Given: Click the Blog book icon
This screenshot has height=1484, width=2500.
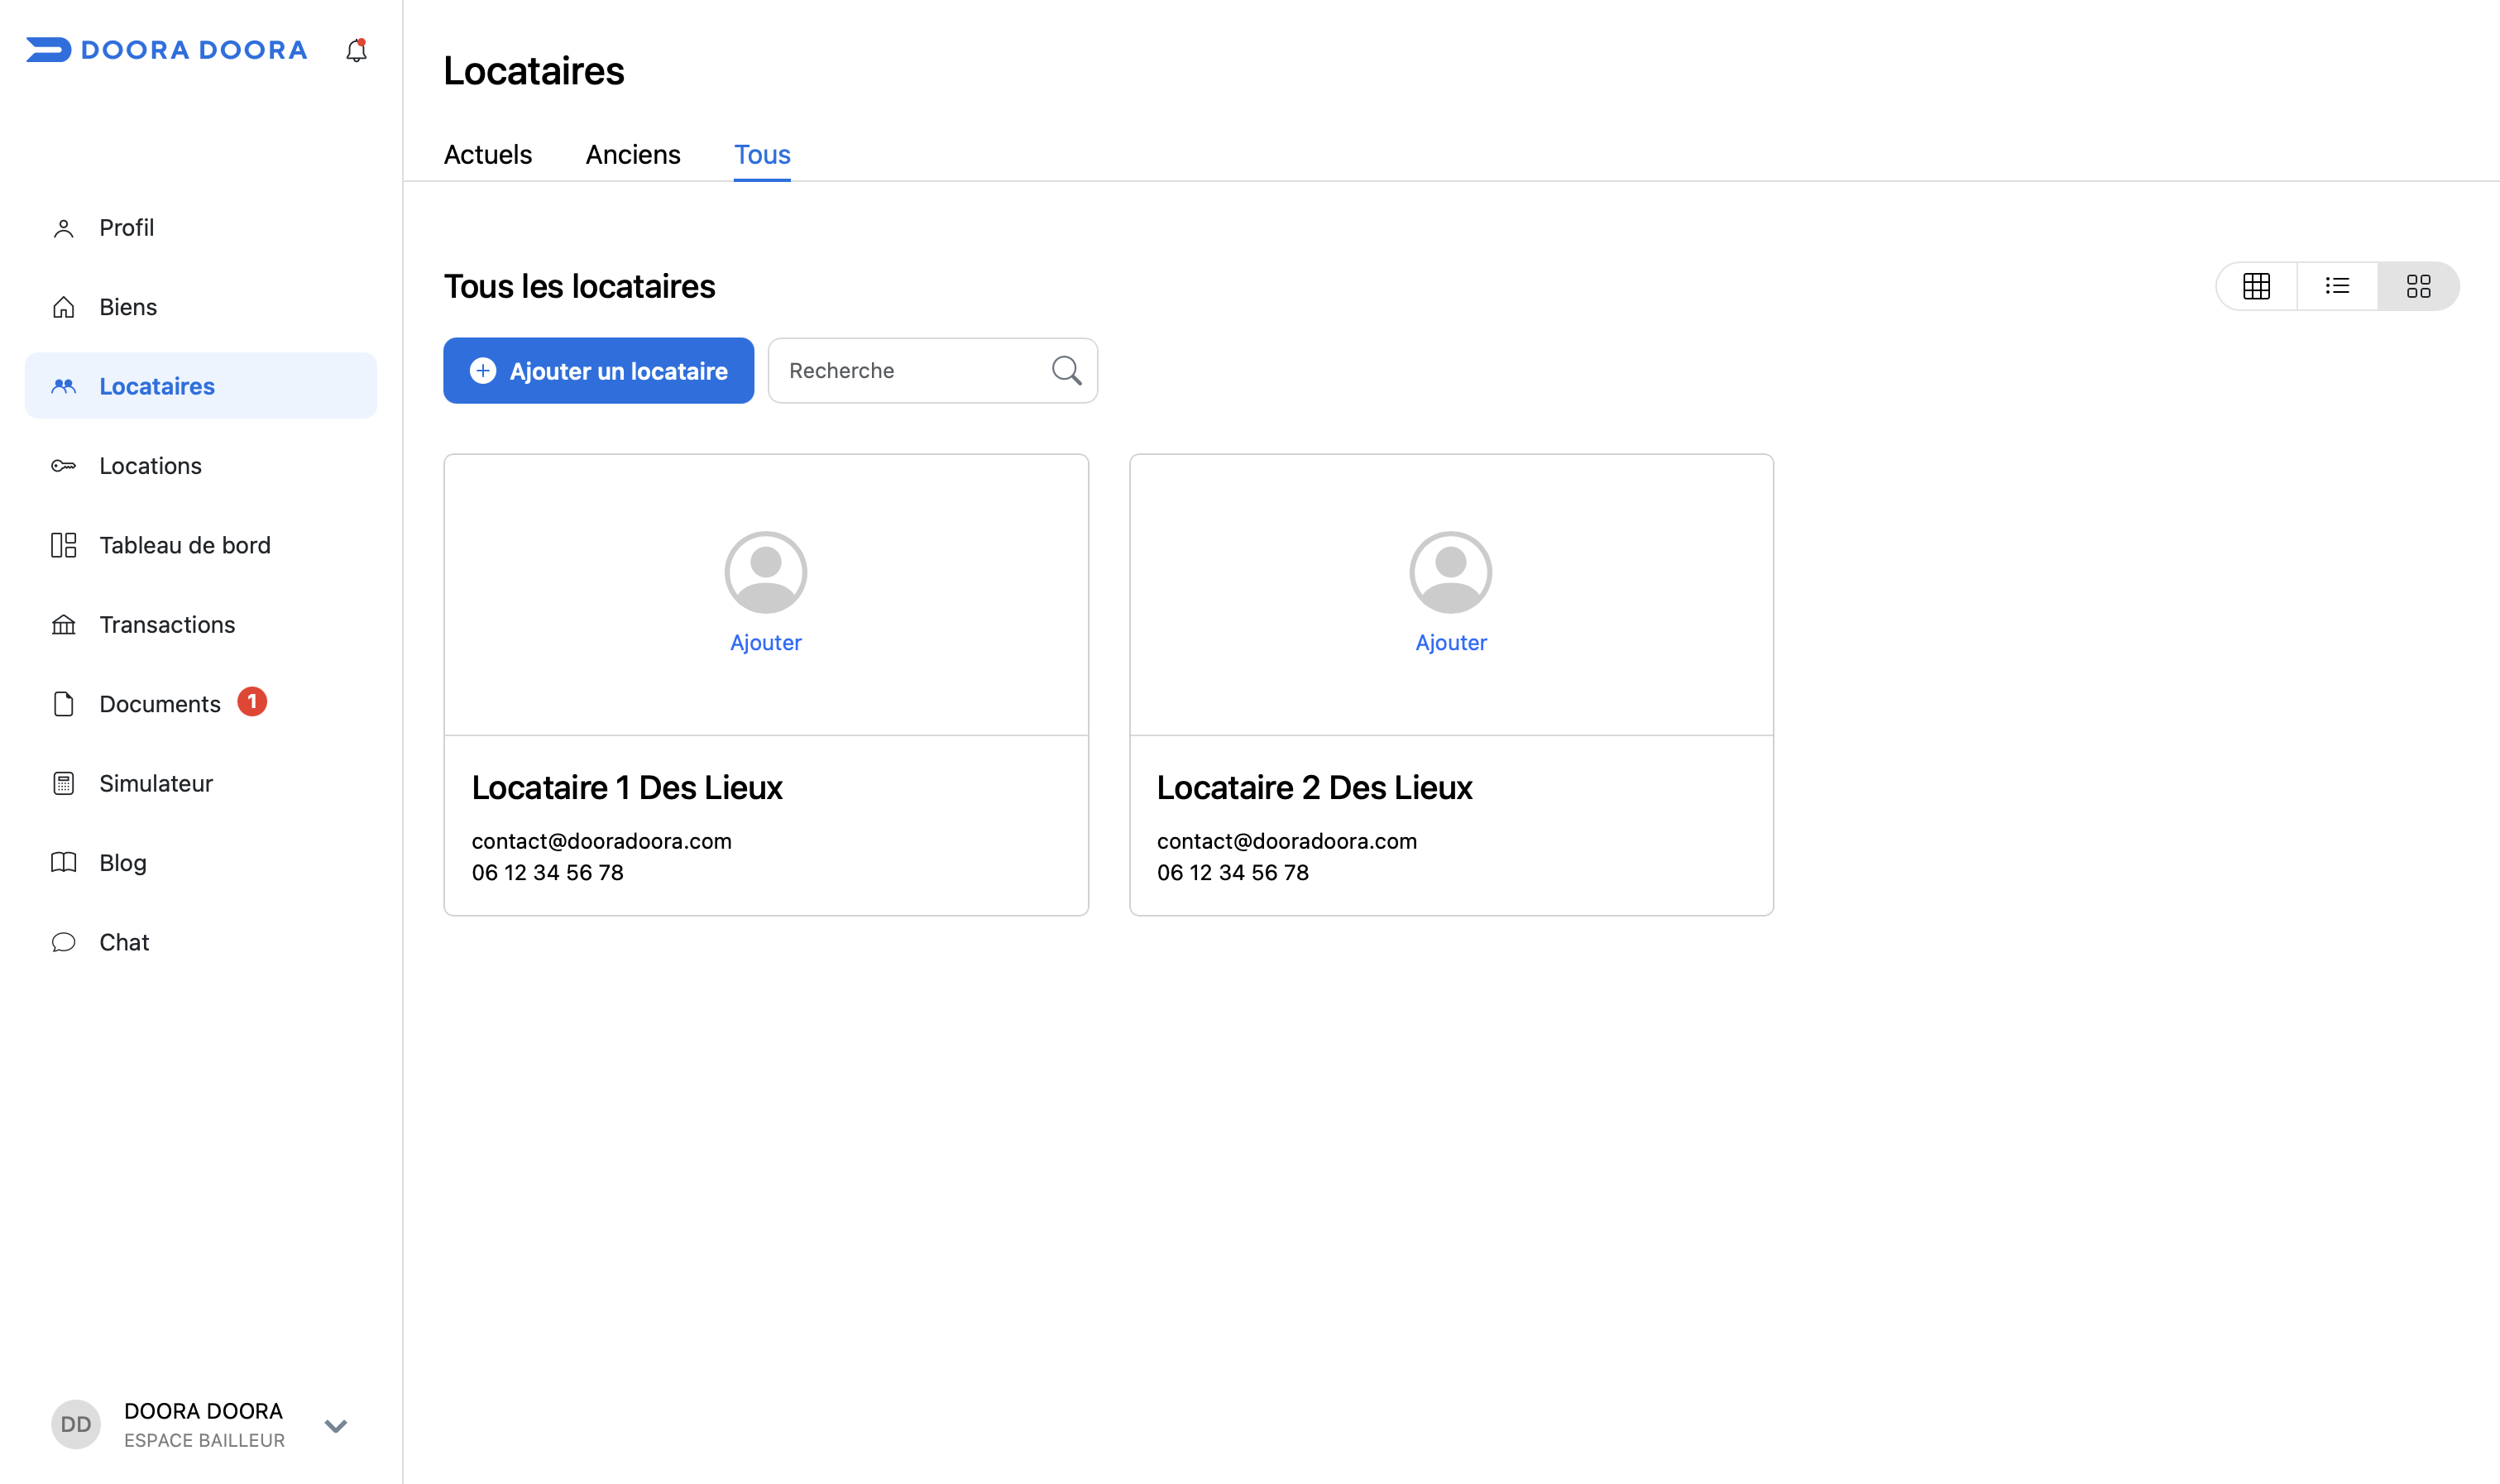Looking at the screenshot, I should click(x=63, y=863).
